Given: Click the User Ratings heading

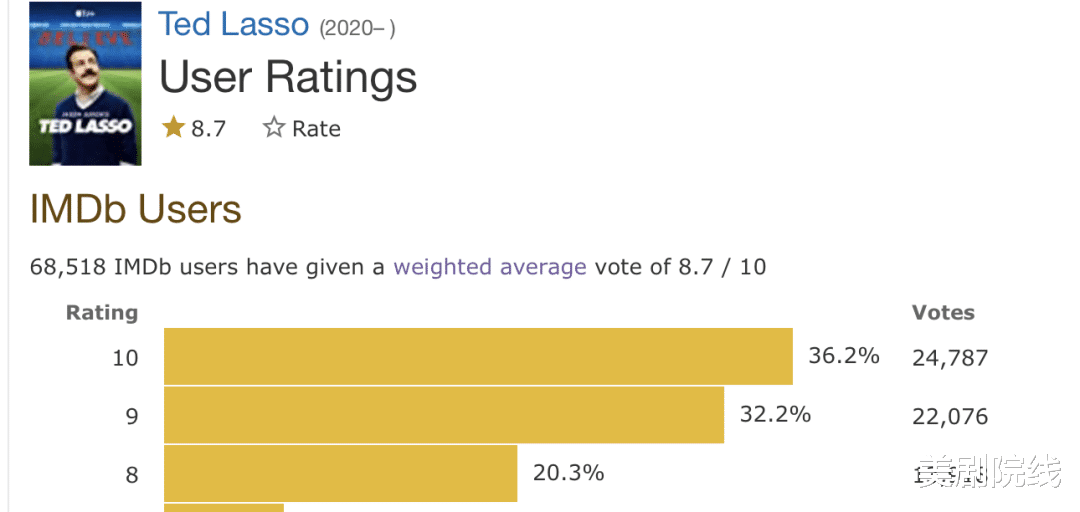Looking at the screenshot, I should pos(288,77).
